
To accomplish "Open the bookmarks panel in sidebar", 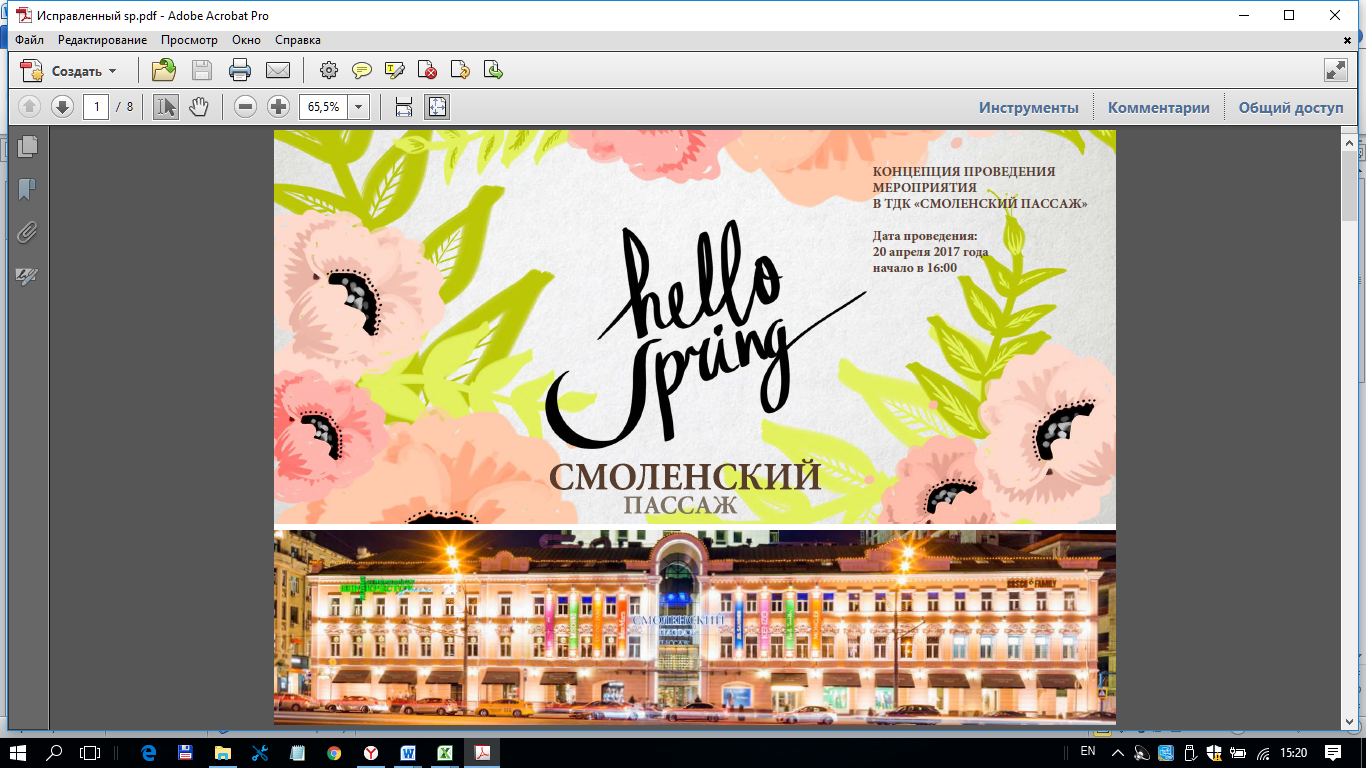I will pyautogui.click(x=27, y=189).
